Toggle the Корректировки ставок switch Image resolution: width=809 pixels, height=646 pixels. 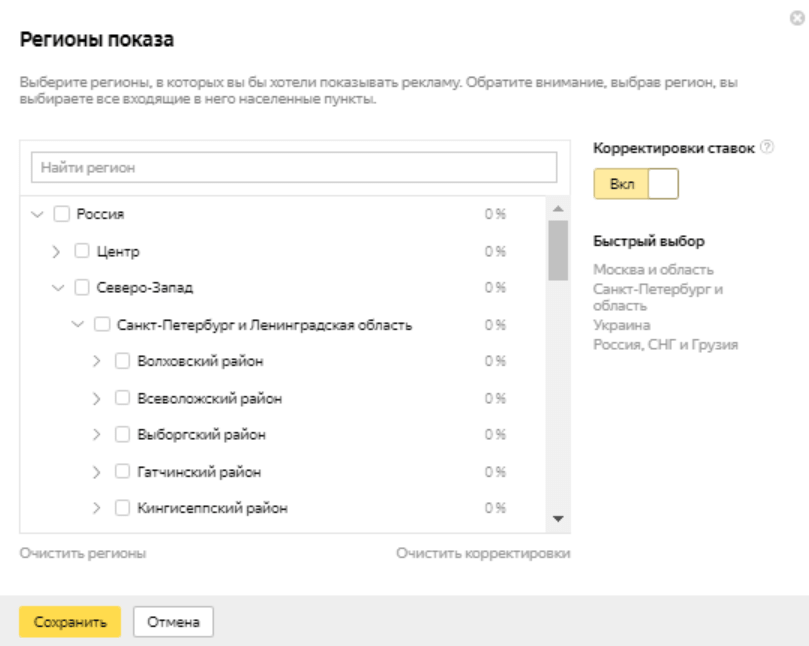tap(636, 184)
